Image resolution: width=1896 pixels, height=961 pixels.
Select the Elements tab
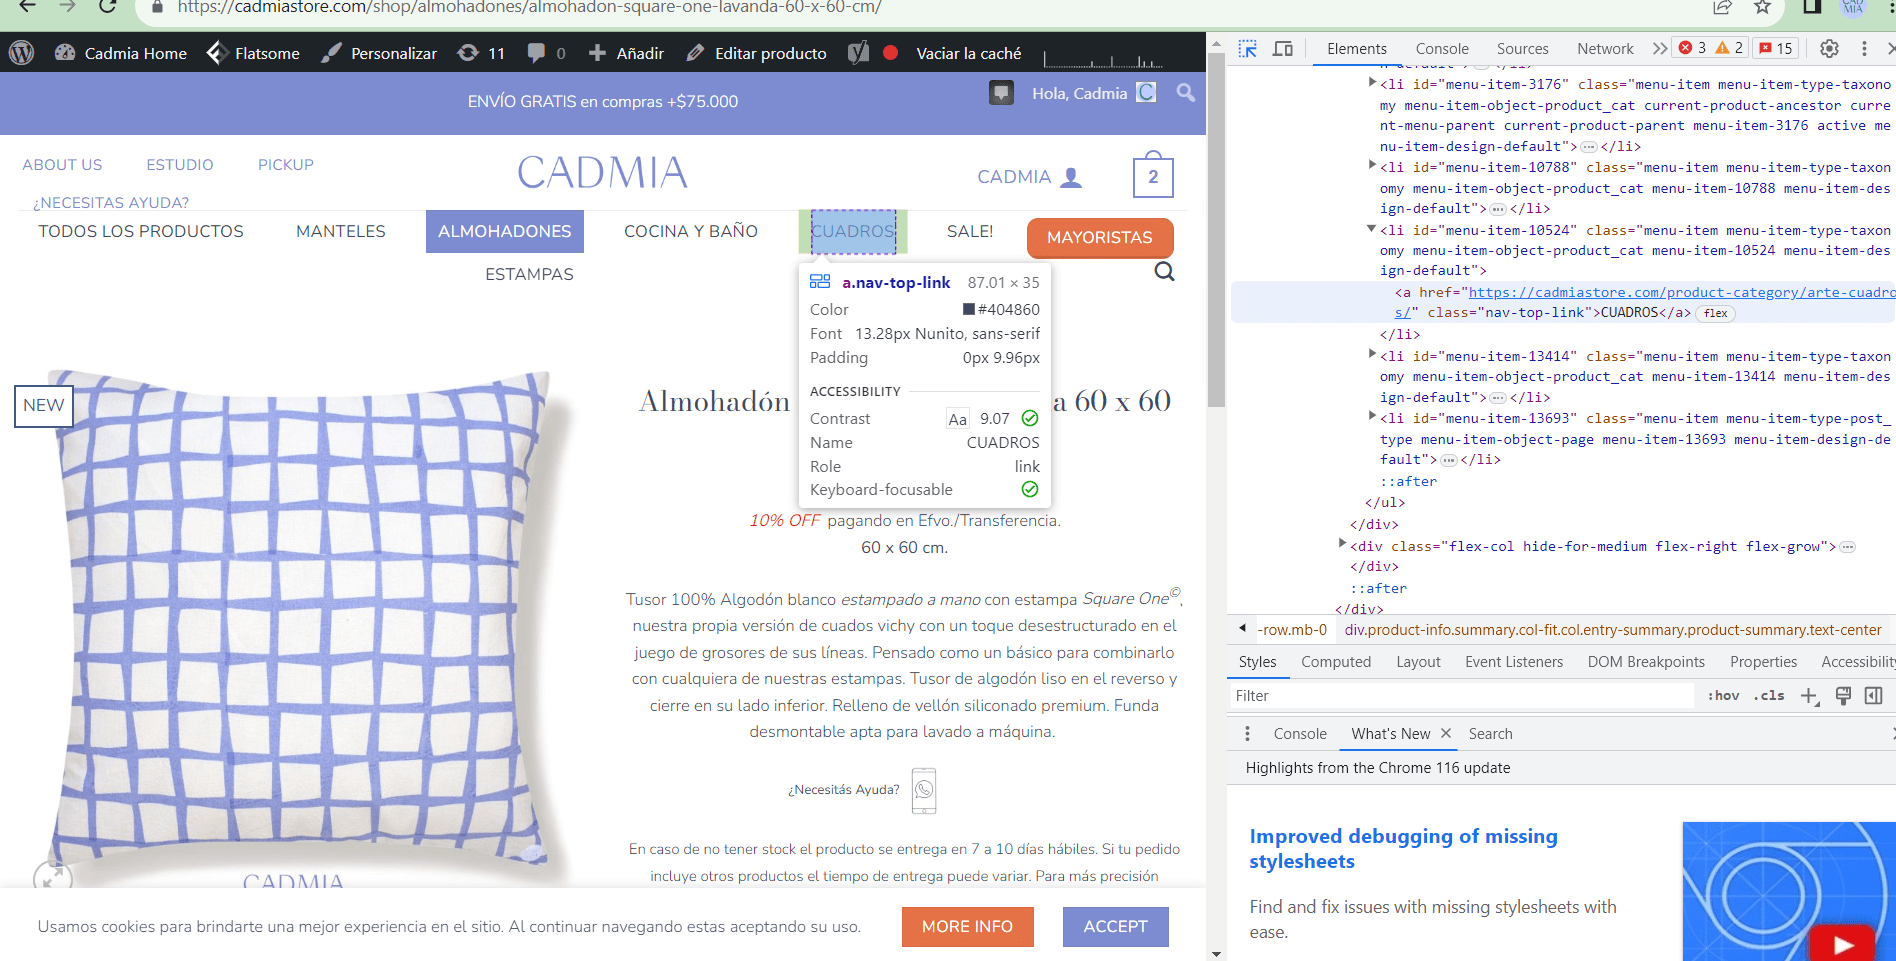coord(1357,48)
